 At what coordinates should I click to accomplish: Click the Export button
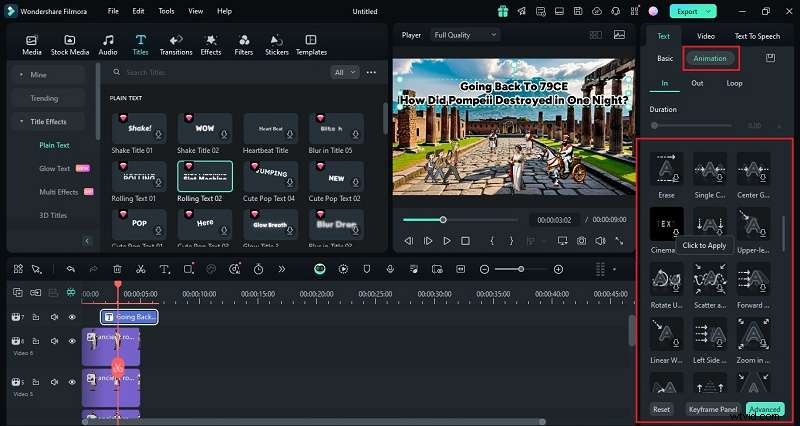tap(687, 11)
